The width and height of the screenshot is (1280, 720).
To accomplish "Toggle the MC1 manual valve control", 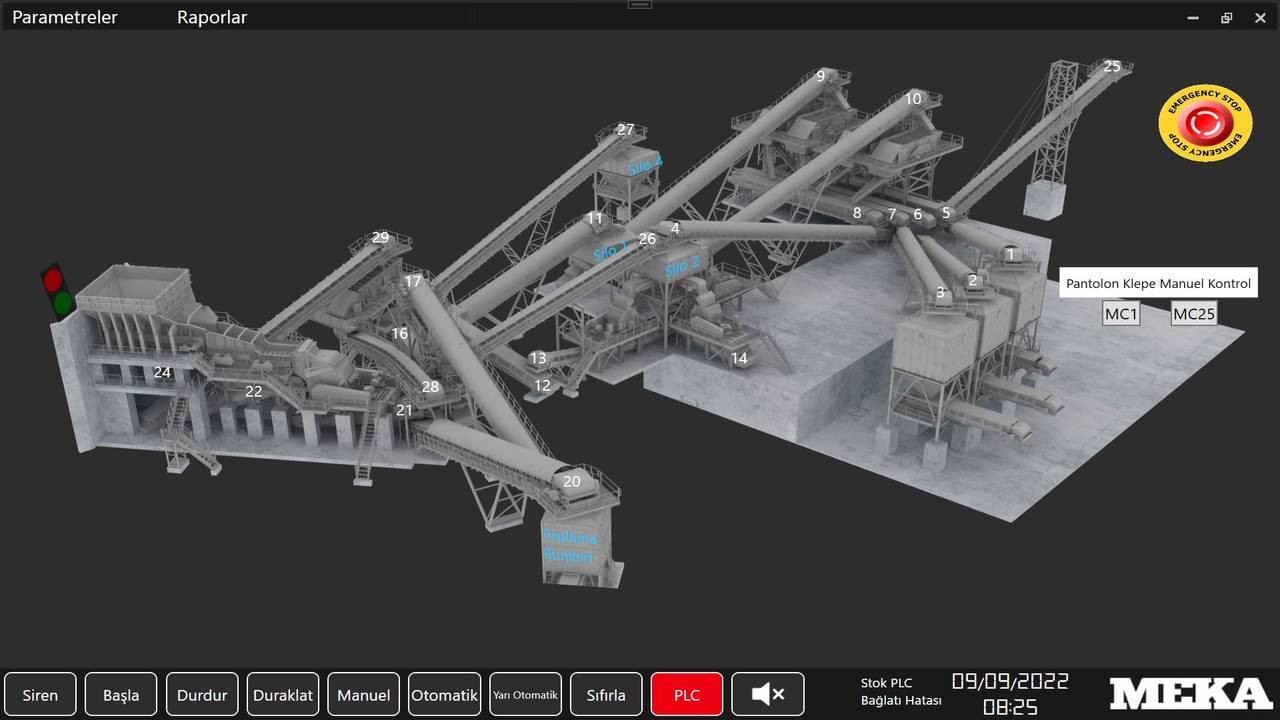I will point(1121,314).
